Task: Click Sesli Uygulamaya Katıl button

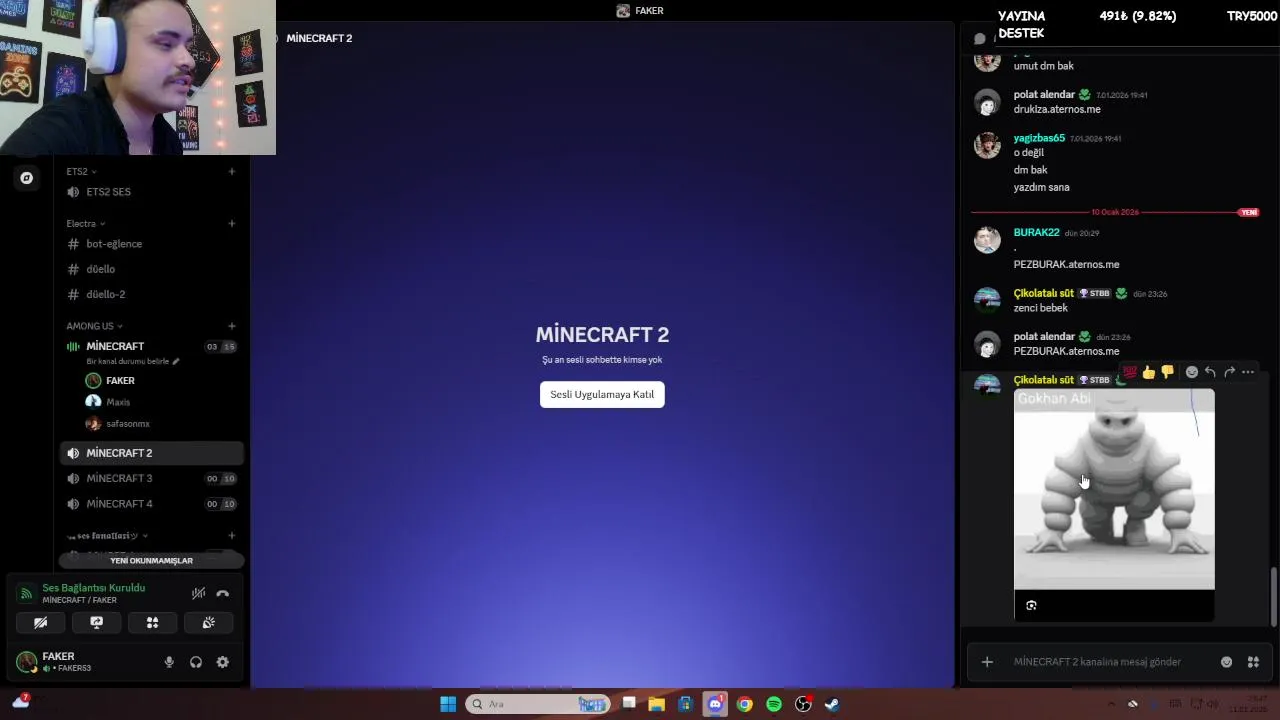Action: coord(602,394)
